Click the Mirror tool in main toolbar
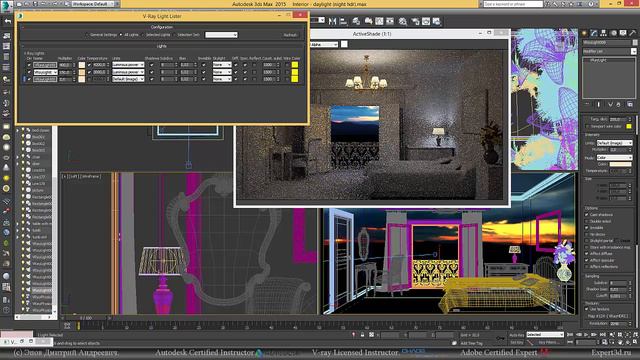Viewport: 640px width, 360px height. 332,21
